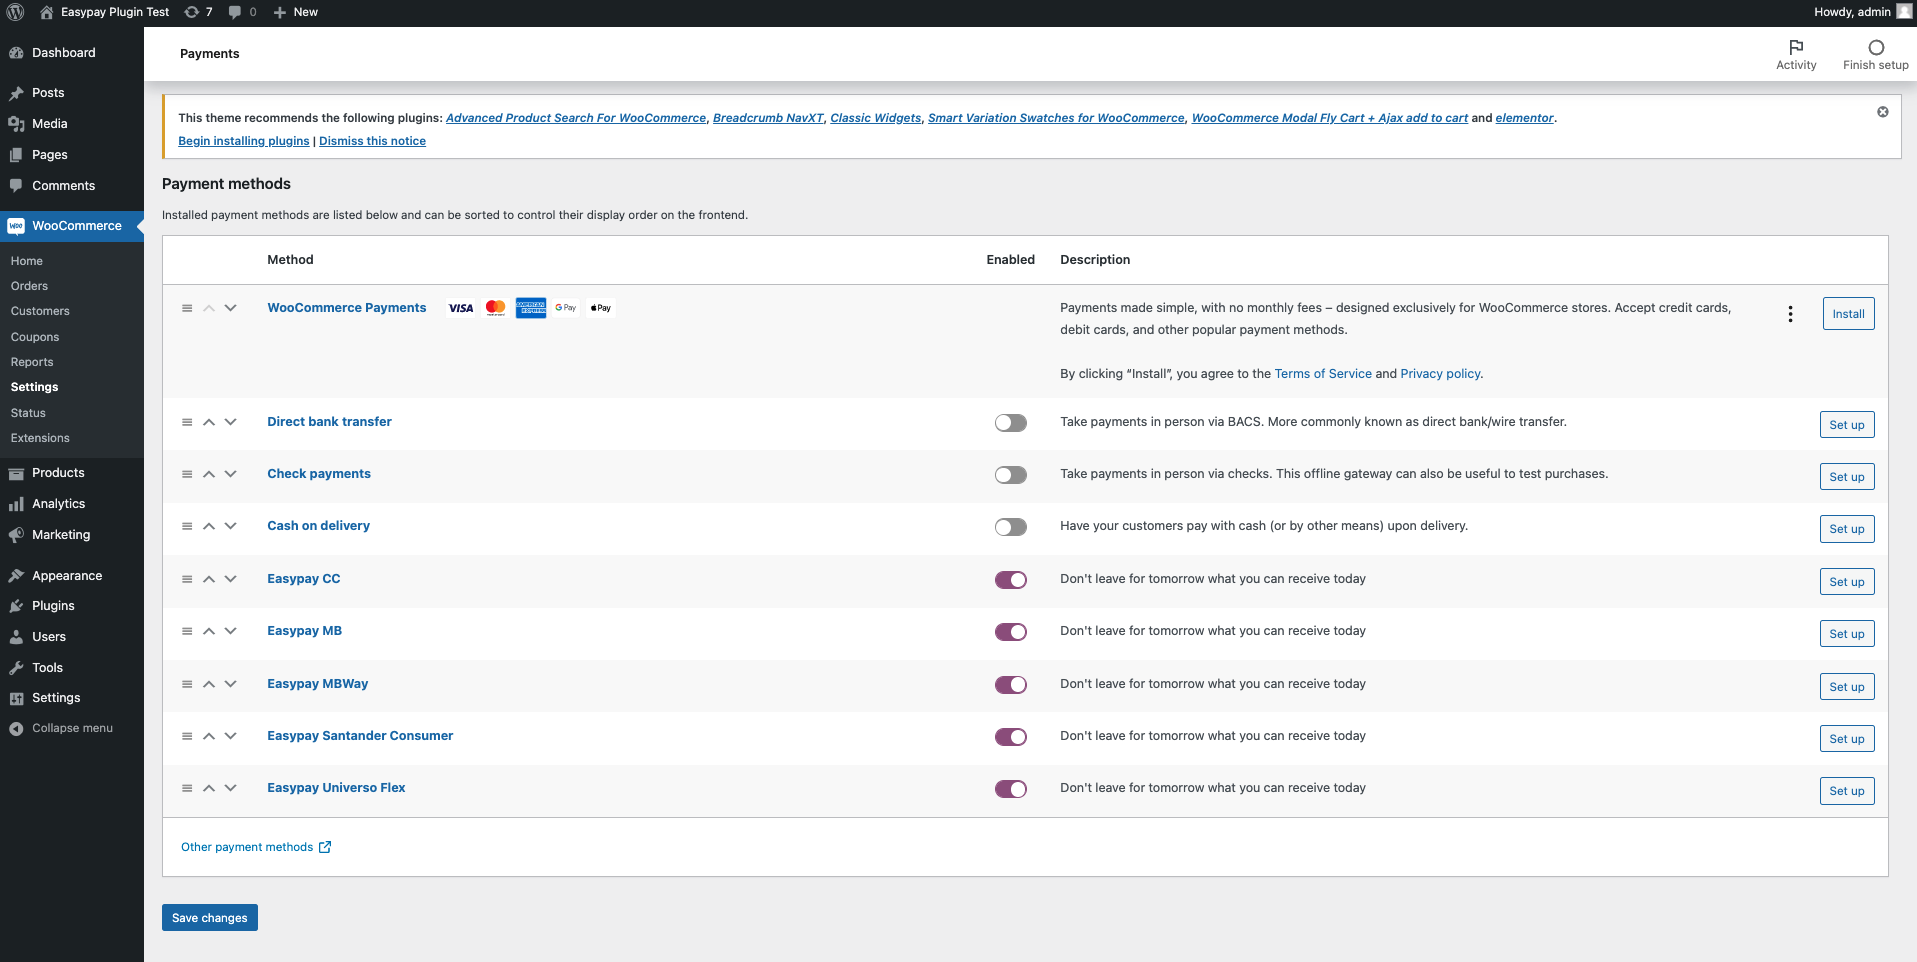Click the drag handle for Easypay MBWay

click(x=187, y=684)
